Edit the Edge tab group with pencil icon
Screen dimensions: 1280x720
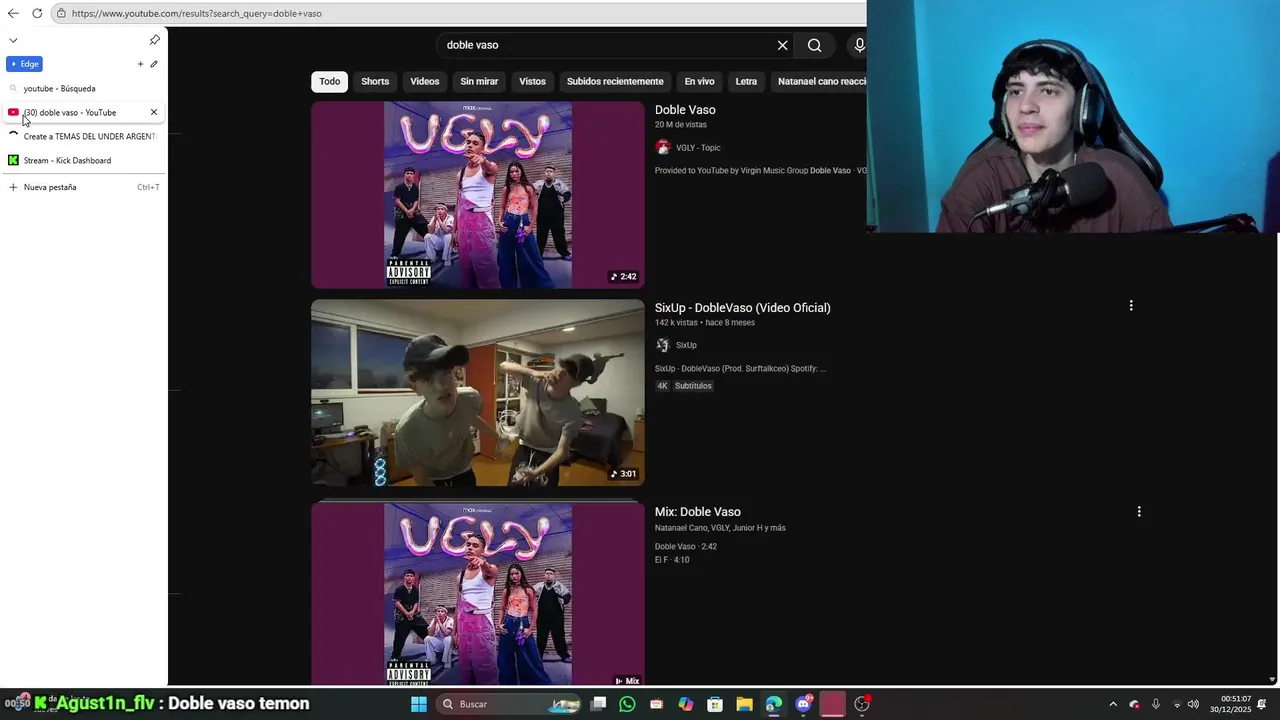tap(154, 64)
